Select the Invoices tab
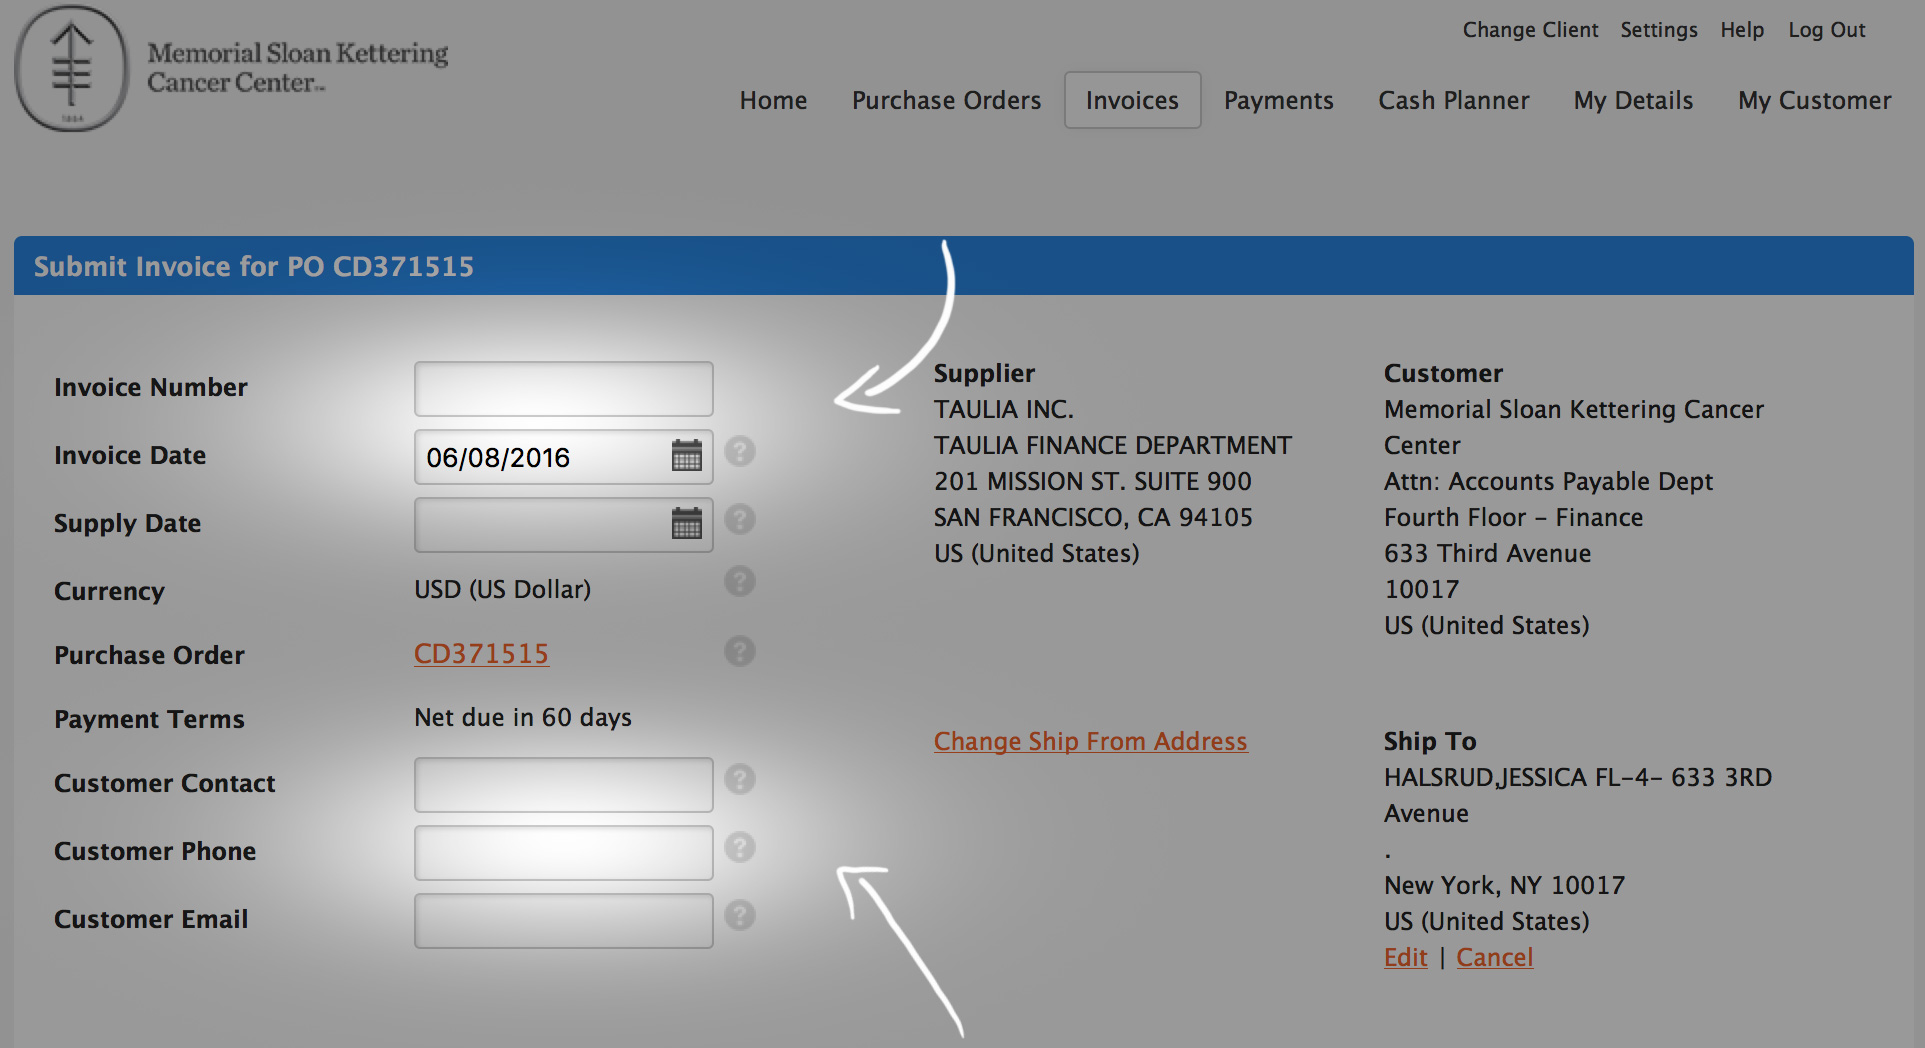This screenshot has height=1048, width=1925. [x=1132, y=100]
